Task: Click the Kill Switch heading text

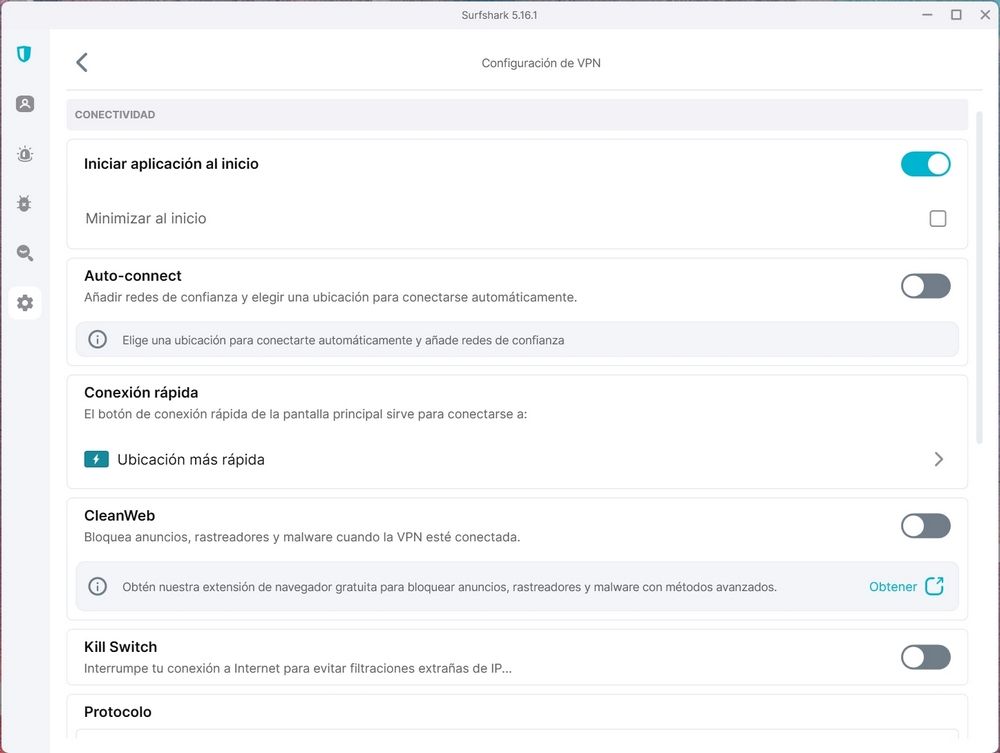Action: point(121,647)
